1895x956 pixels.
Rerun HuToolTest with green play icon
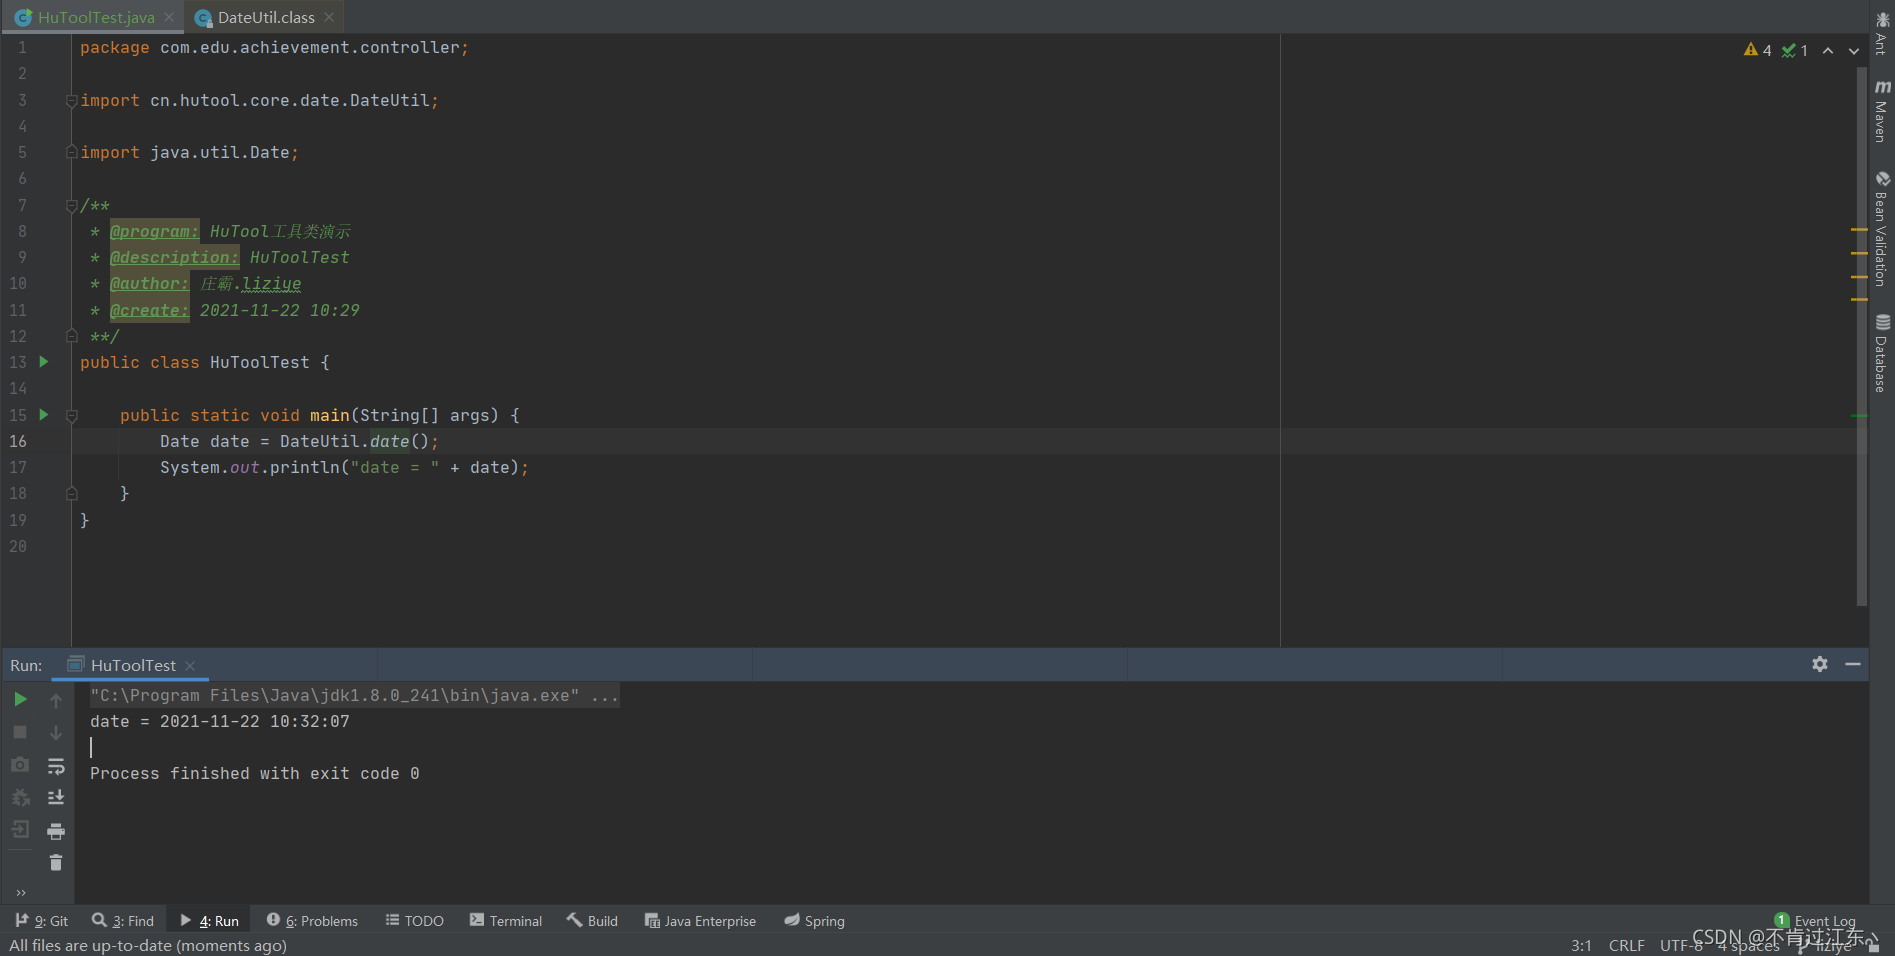20,699
